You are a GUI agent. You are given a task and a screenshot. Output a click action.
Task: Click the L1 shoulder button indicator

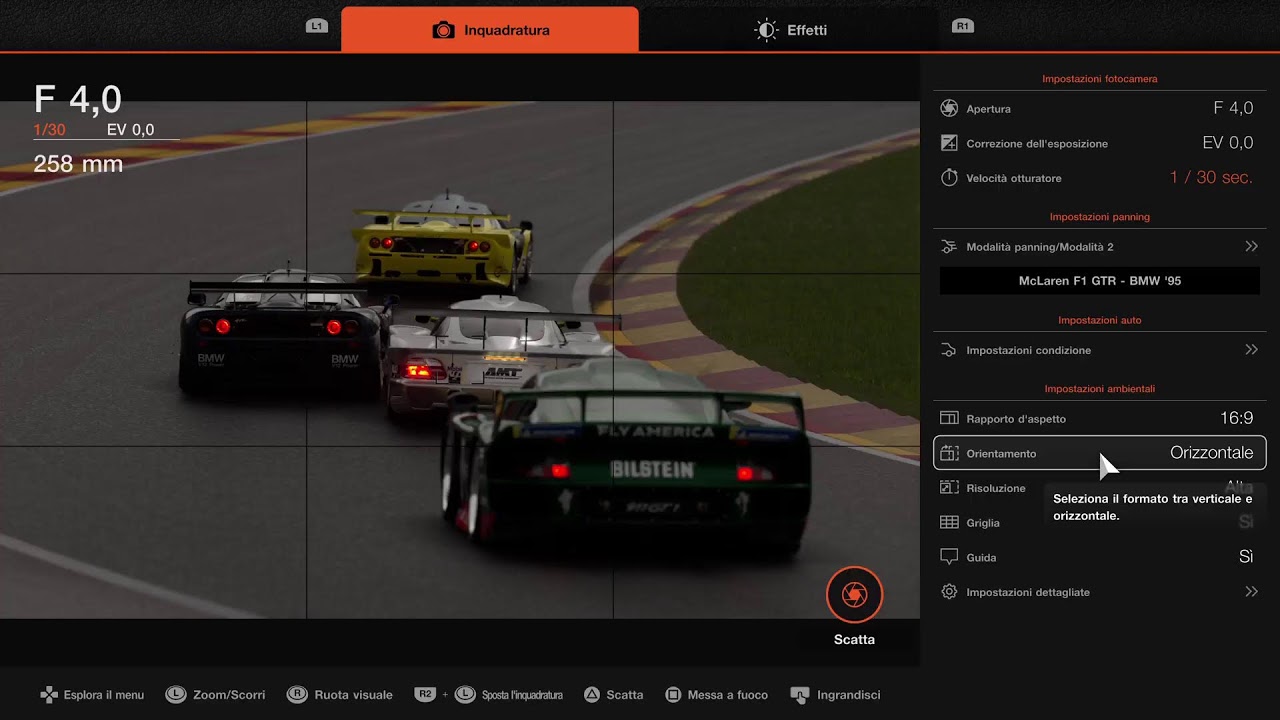point(317,26)
